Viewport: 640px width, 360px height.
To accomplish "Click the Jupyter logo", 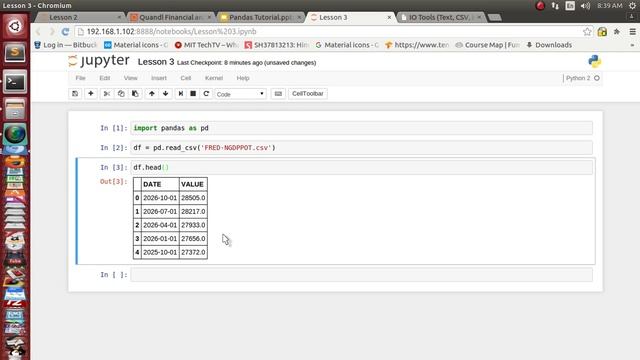I will [99, 61].
